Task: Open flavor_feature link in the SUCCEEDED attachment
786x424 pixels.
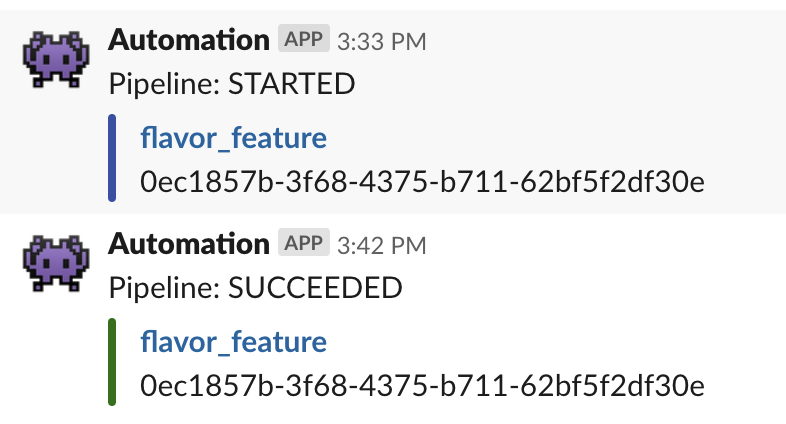Action: (234, 342)
